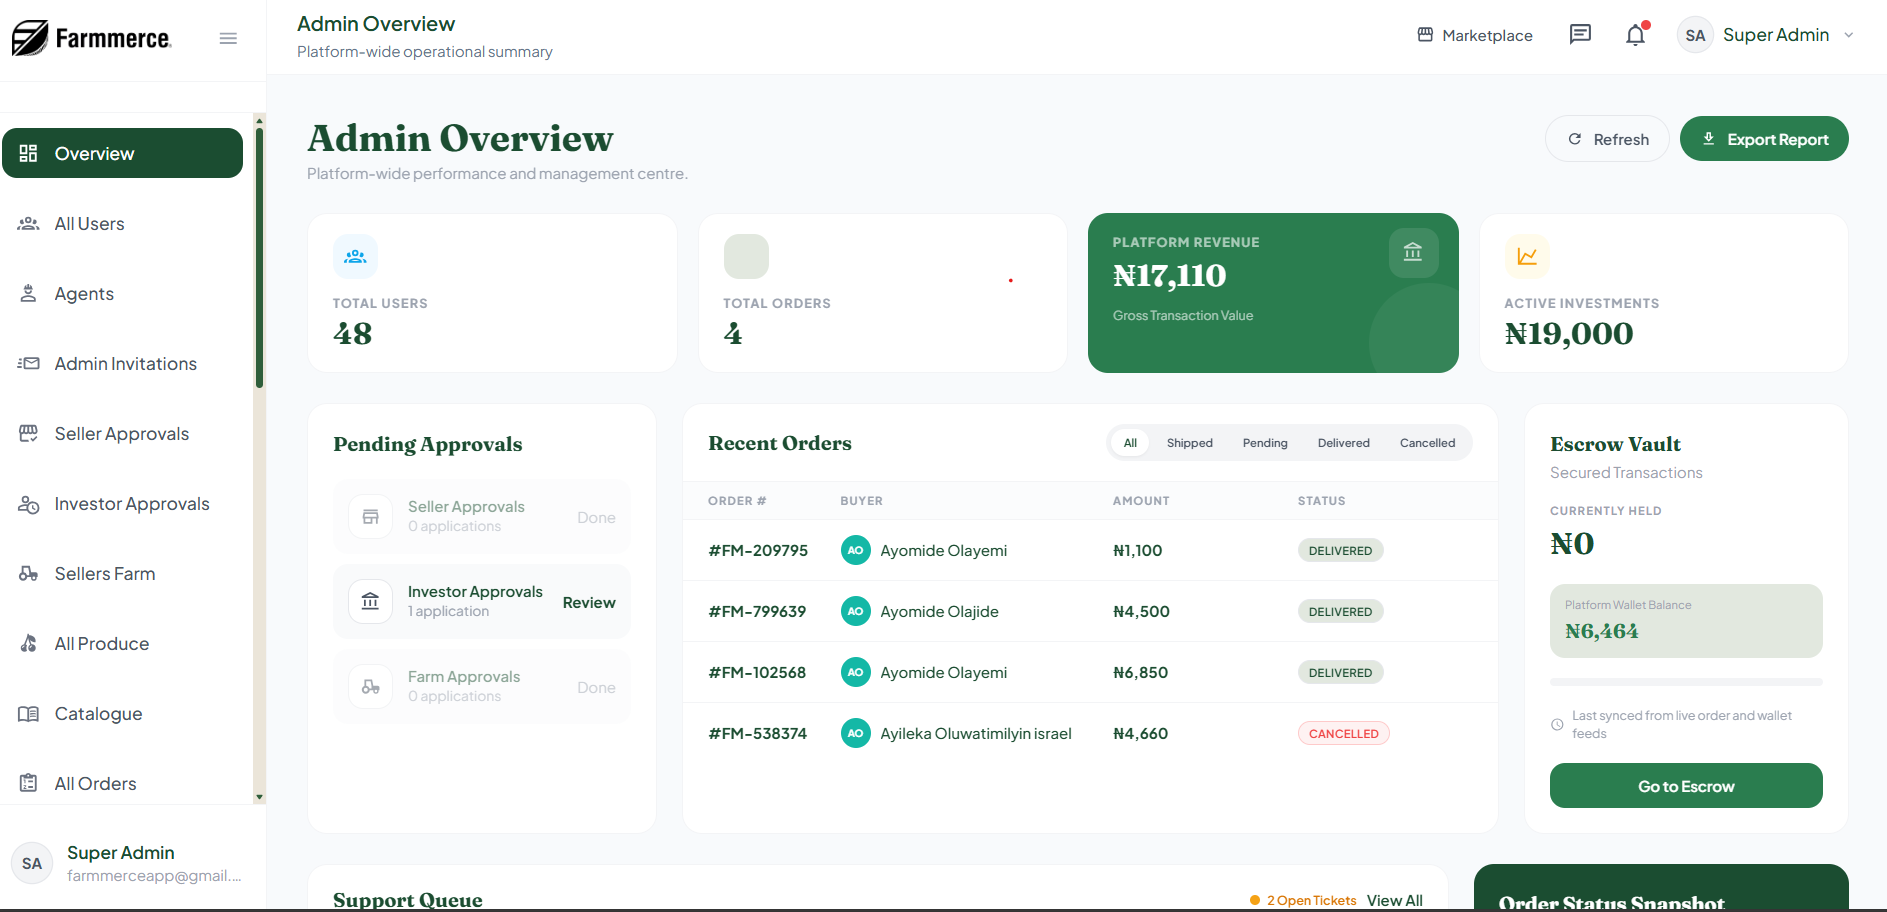
Task: Select Overview in the sidebar
Action: pos(122,153)
